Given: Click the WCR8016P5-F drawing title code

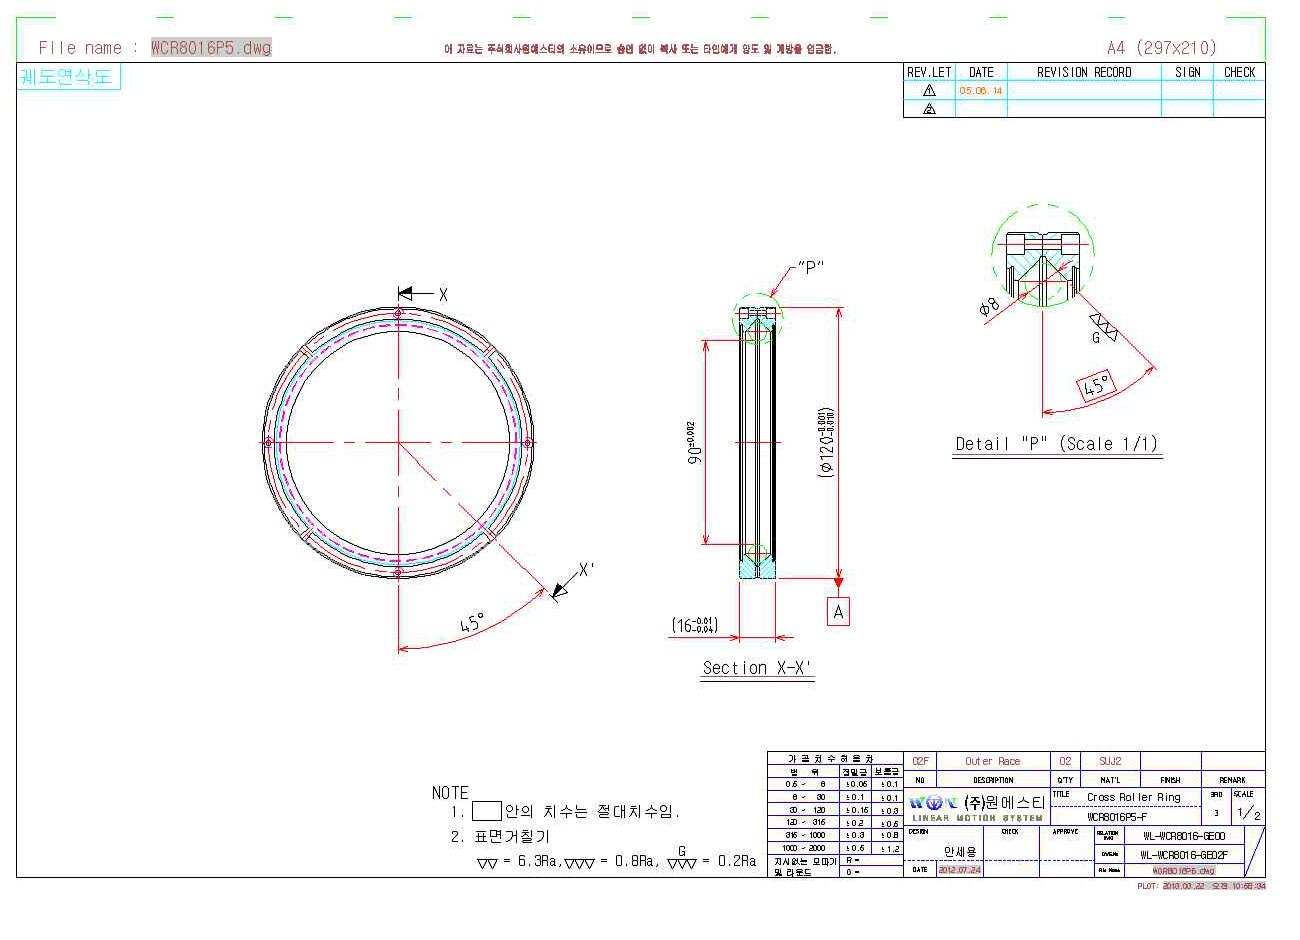Looking at the screenshot, I should [x=1116, y=816].
